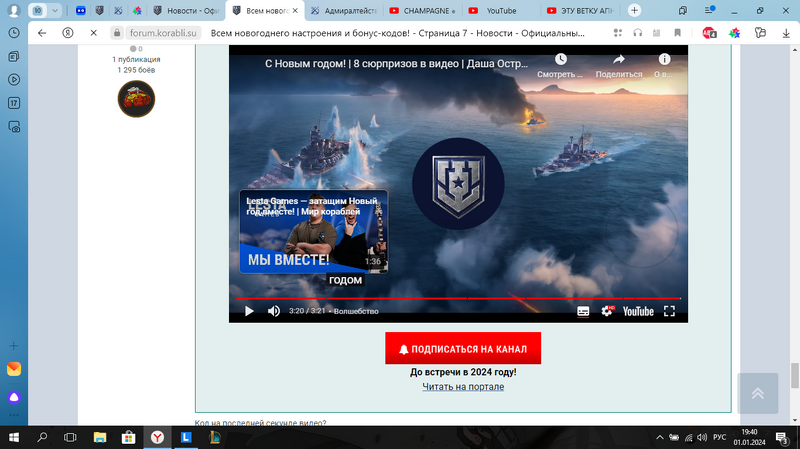
Task: Click the Share arrow on the video
Action: 619,60
